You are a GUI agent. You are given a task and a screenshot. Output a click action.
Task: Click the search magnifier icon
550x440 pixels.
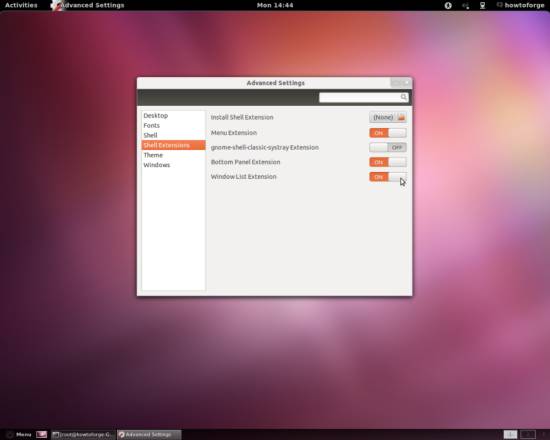[x=404, y=97]
